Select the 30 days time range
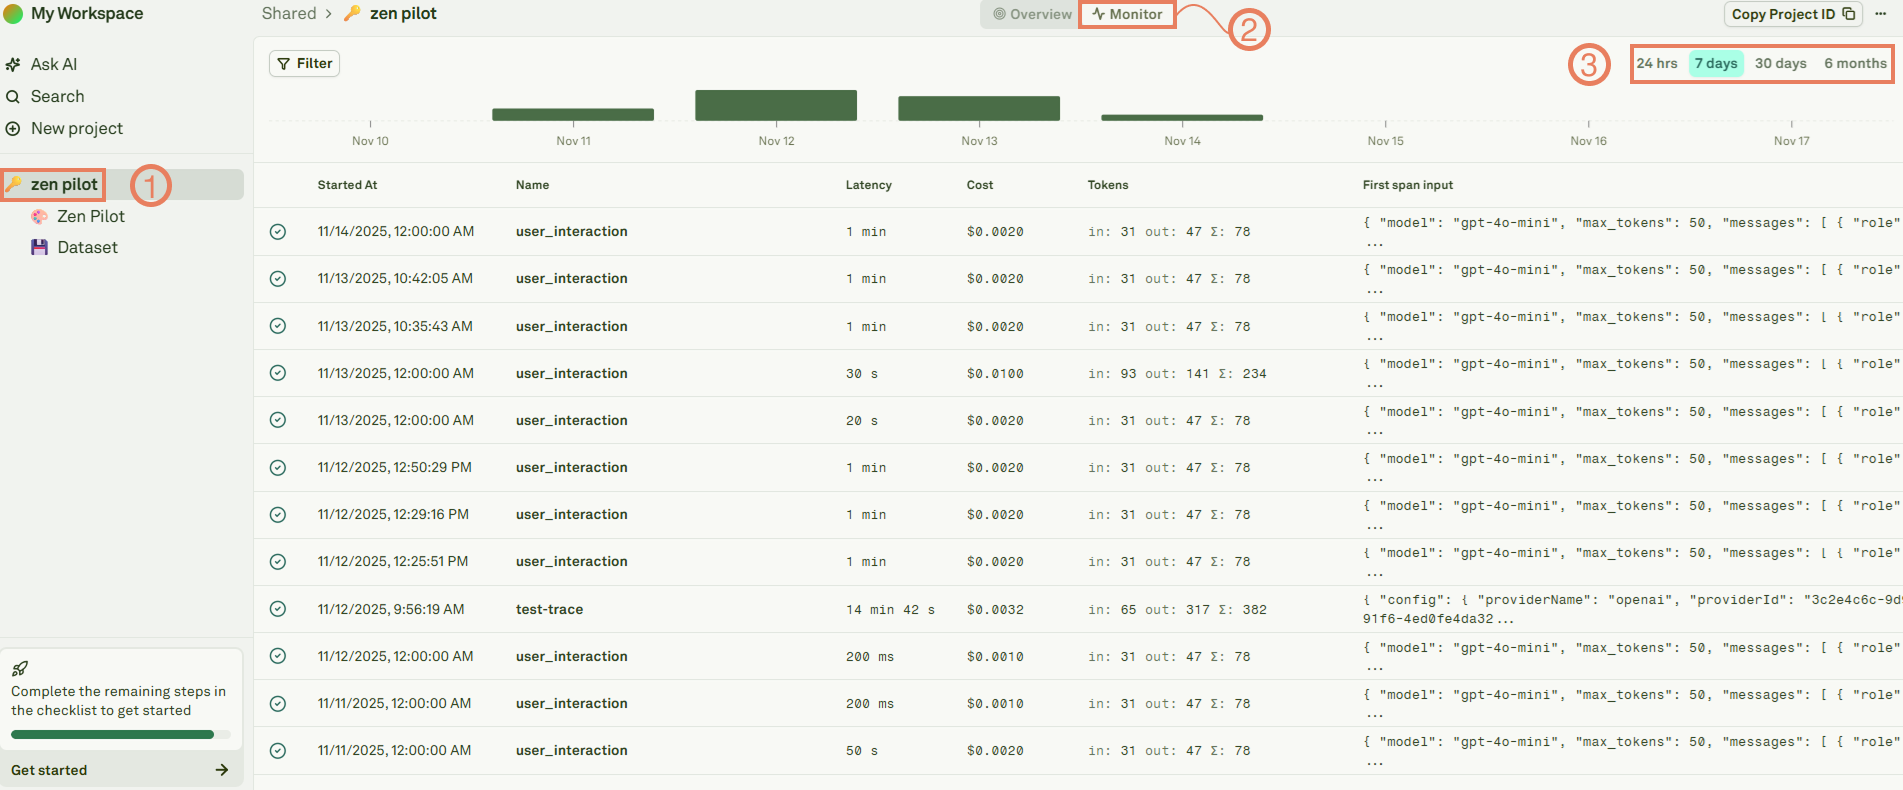1903x790 pixels. point(1781,63)
